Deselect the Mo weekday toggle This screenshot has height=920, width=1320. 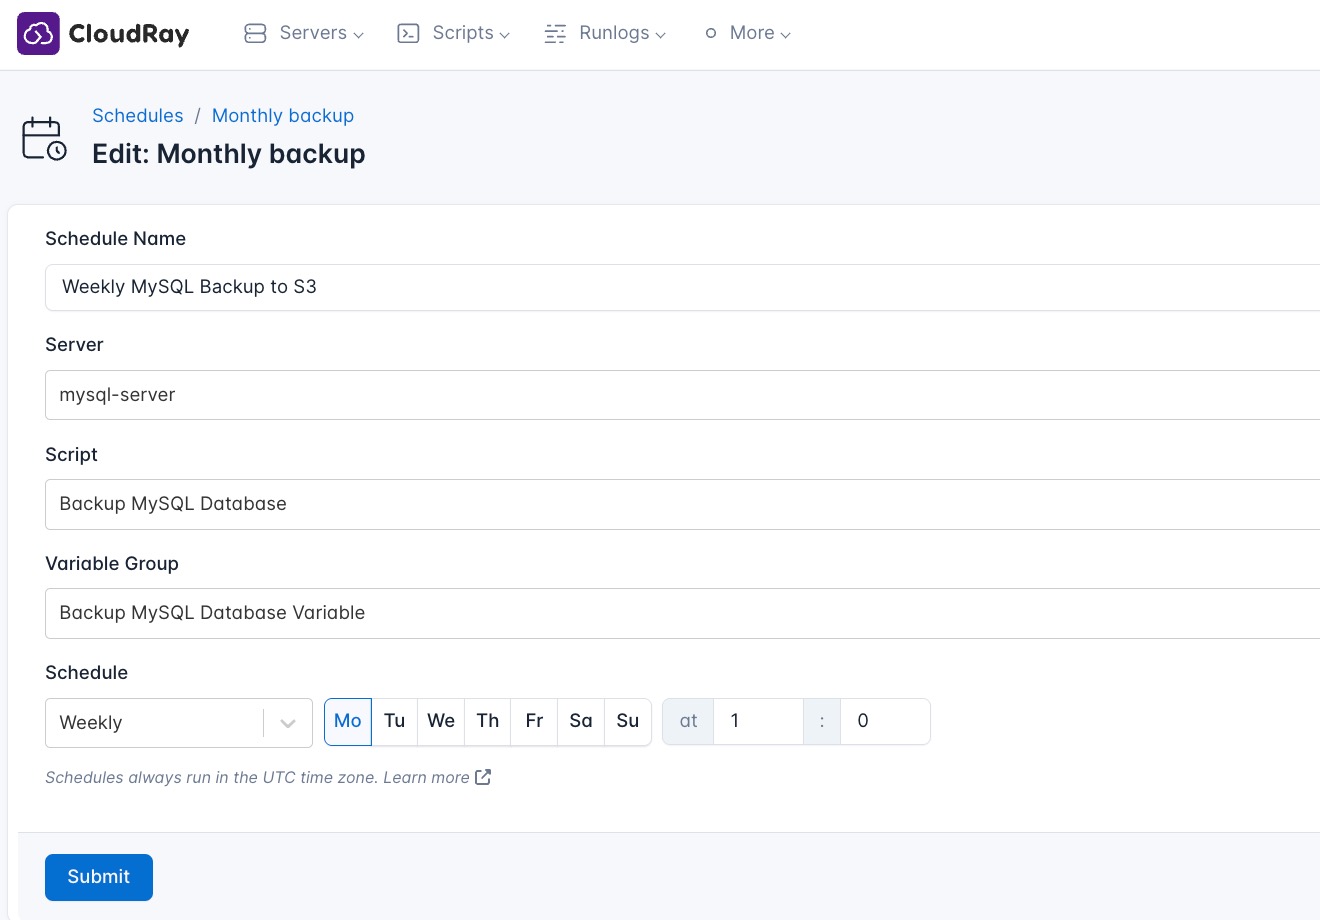(347, 721)
